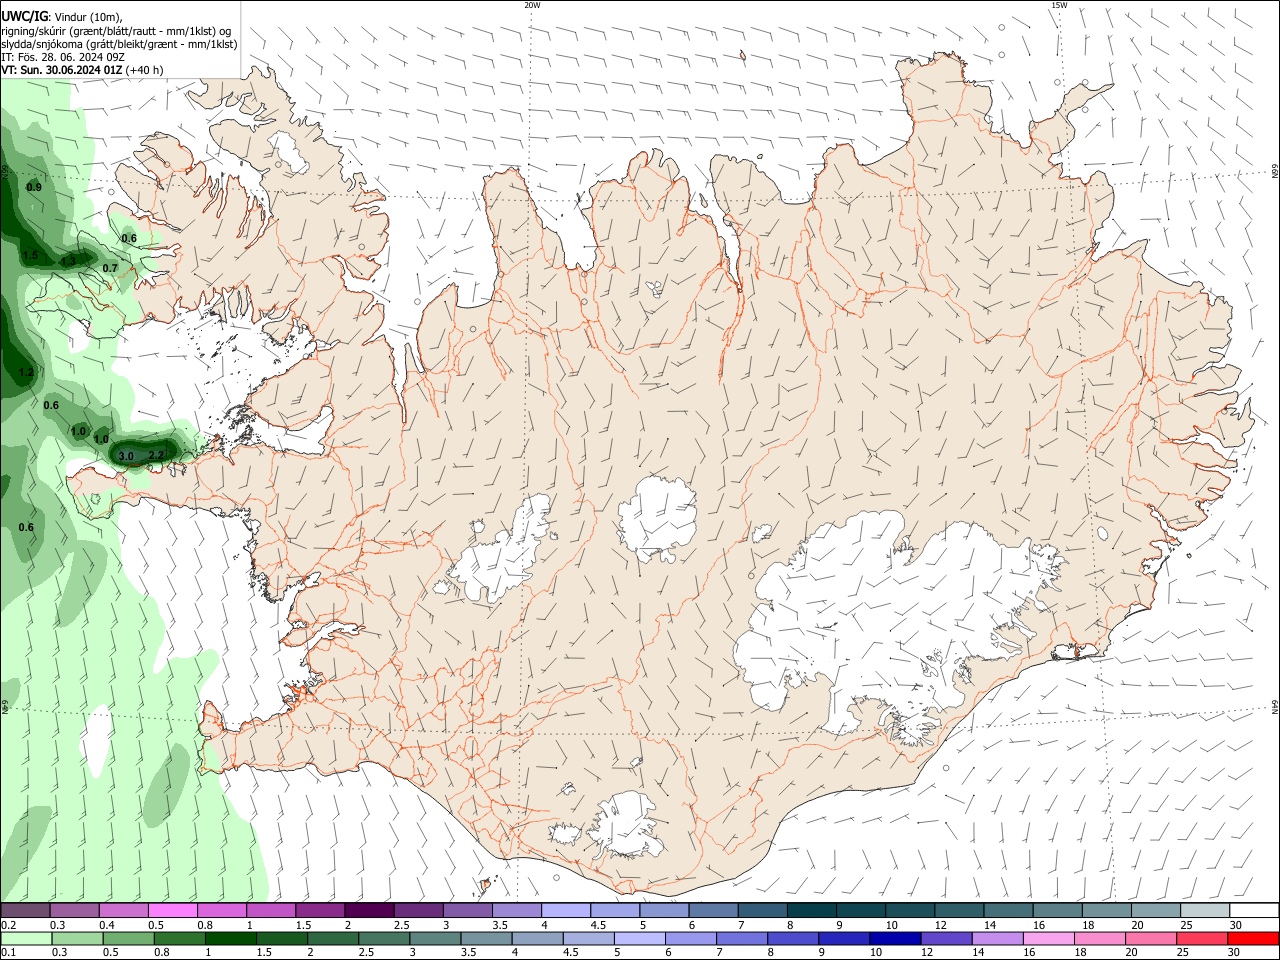Click the '0.9' precipitation value on the map
Viewport: 1280px width, 960px height.
click(34, 187)
